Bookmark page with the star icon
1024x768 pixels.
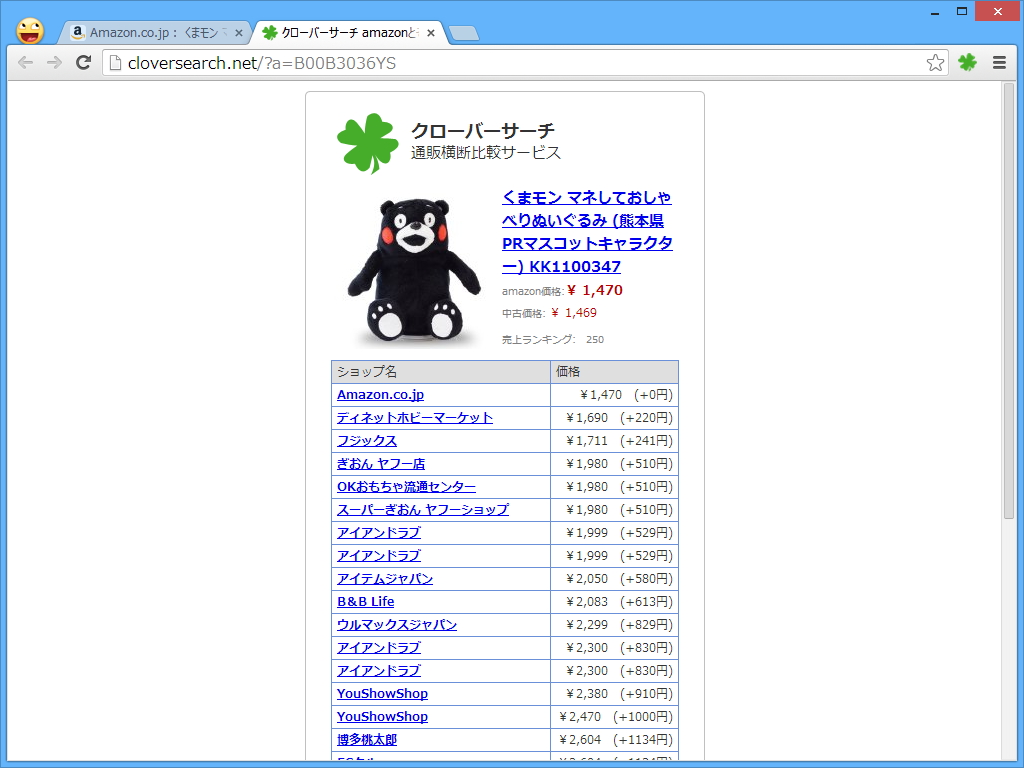coord(935,63)
